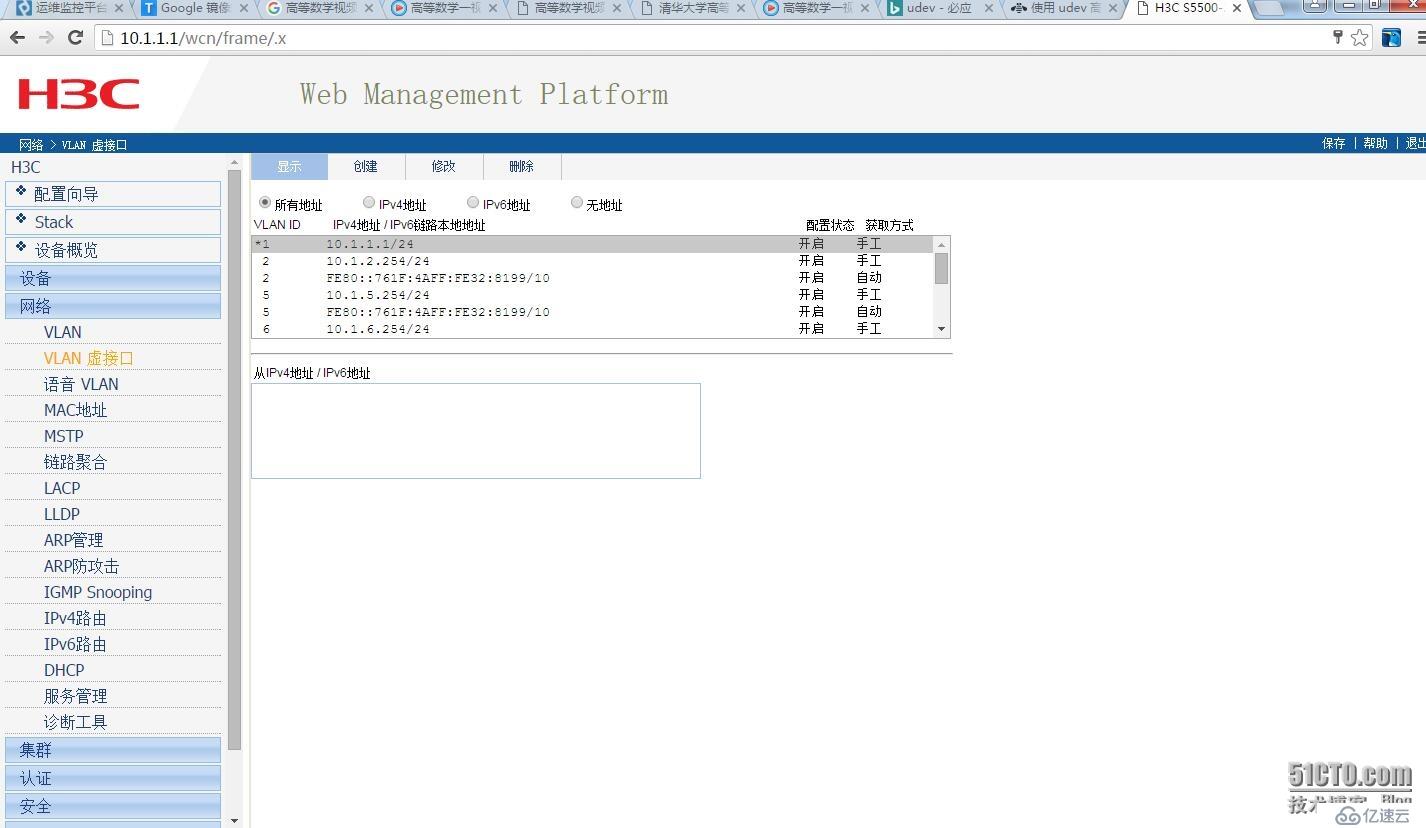Expand the Stack sidebar item

pyautogui.click(x=113, y=222)
